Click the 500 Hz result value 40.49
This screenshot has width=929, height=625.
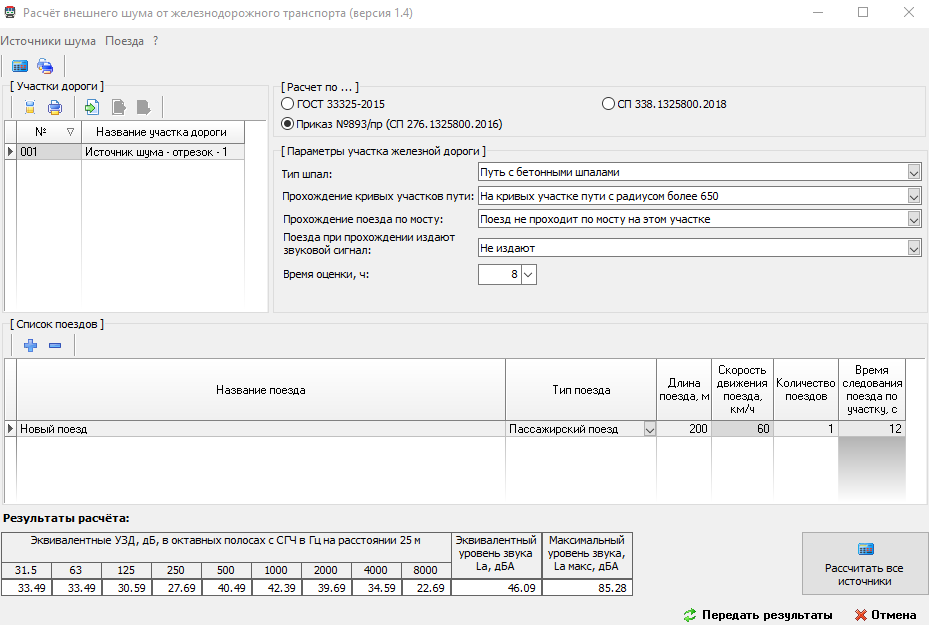[x=226, y=588]
